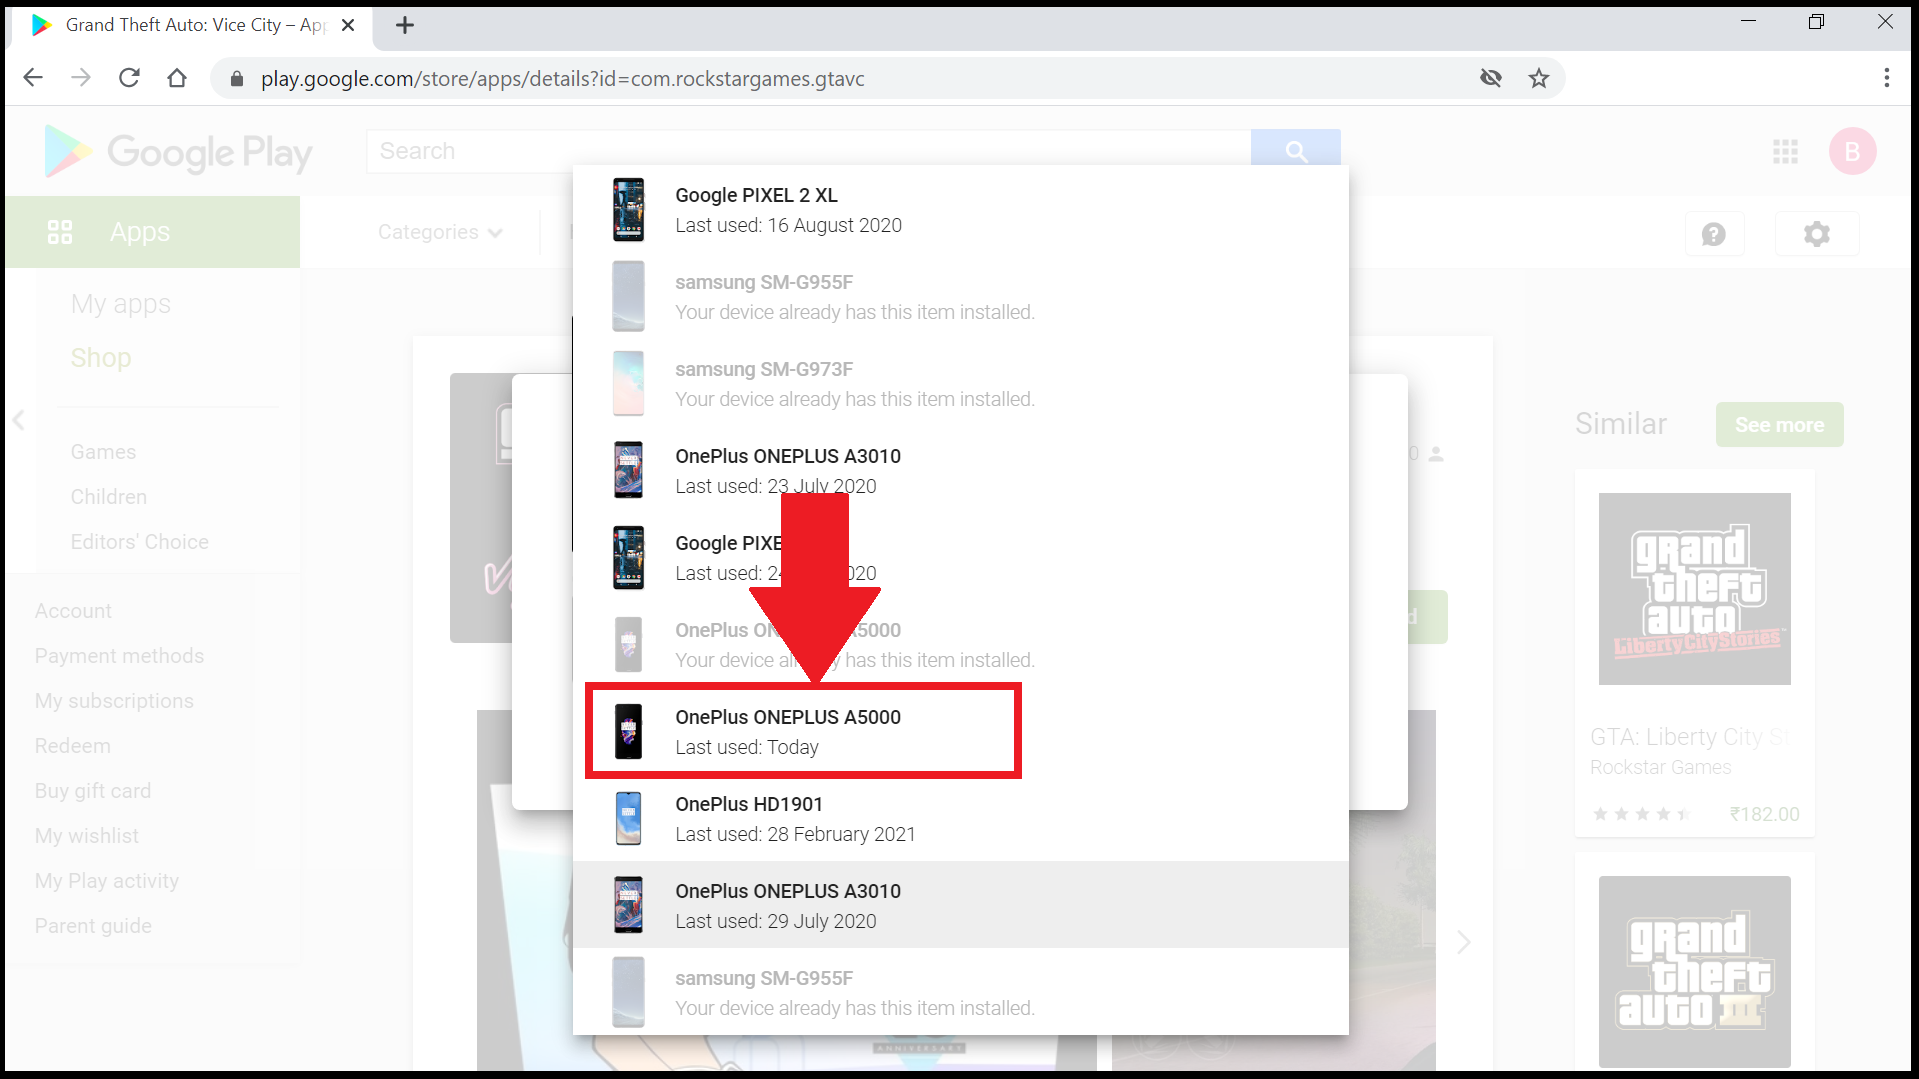This screenshot has width=1919, height=1079.
Task: Open GTA: Liberty City Stories thumbnail
Action: pos(1694,589)
